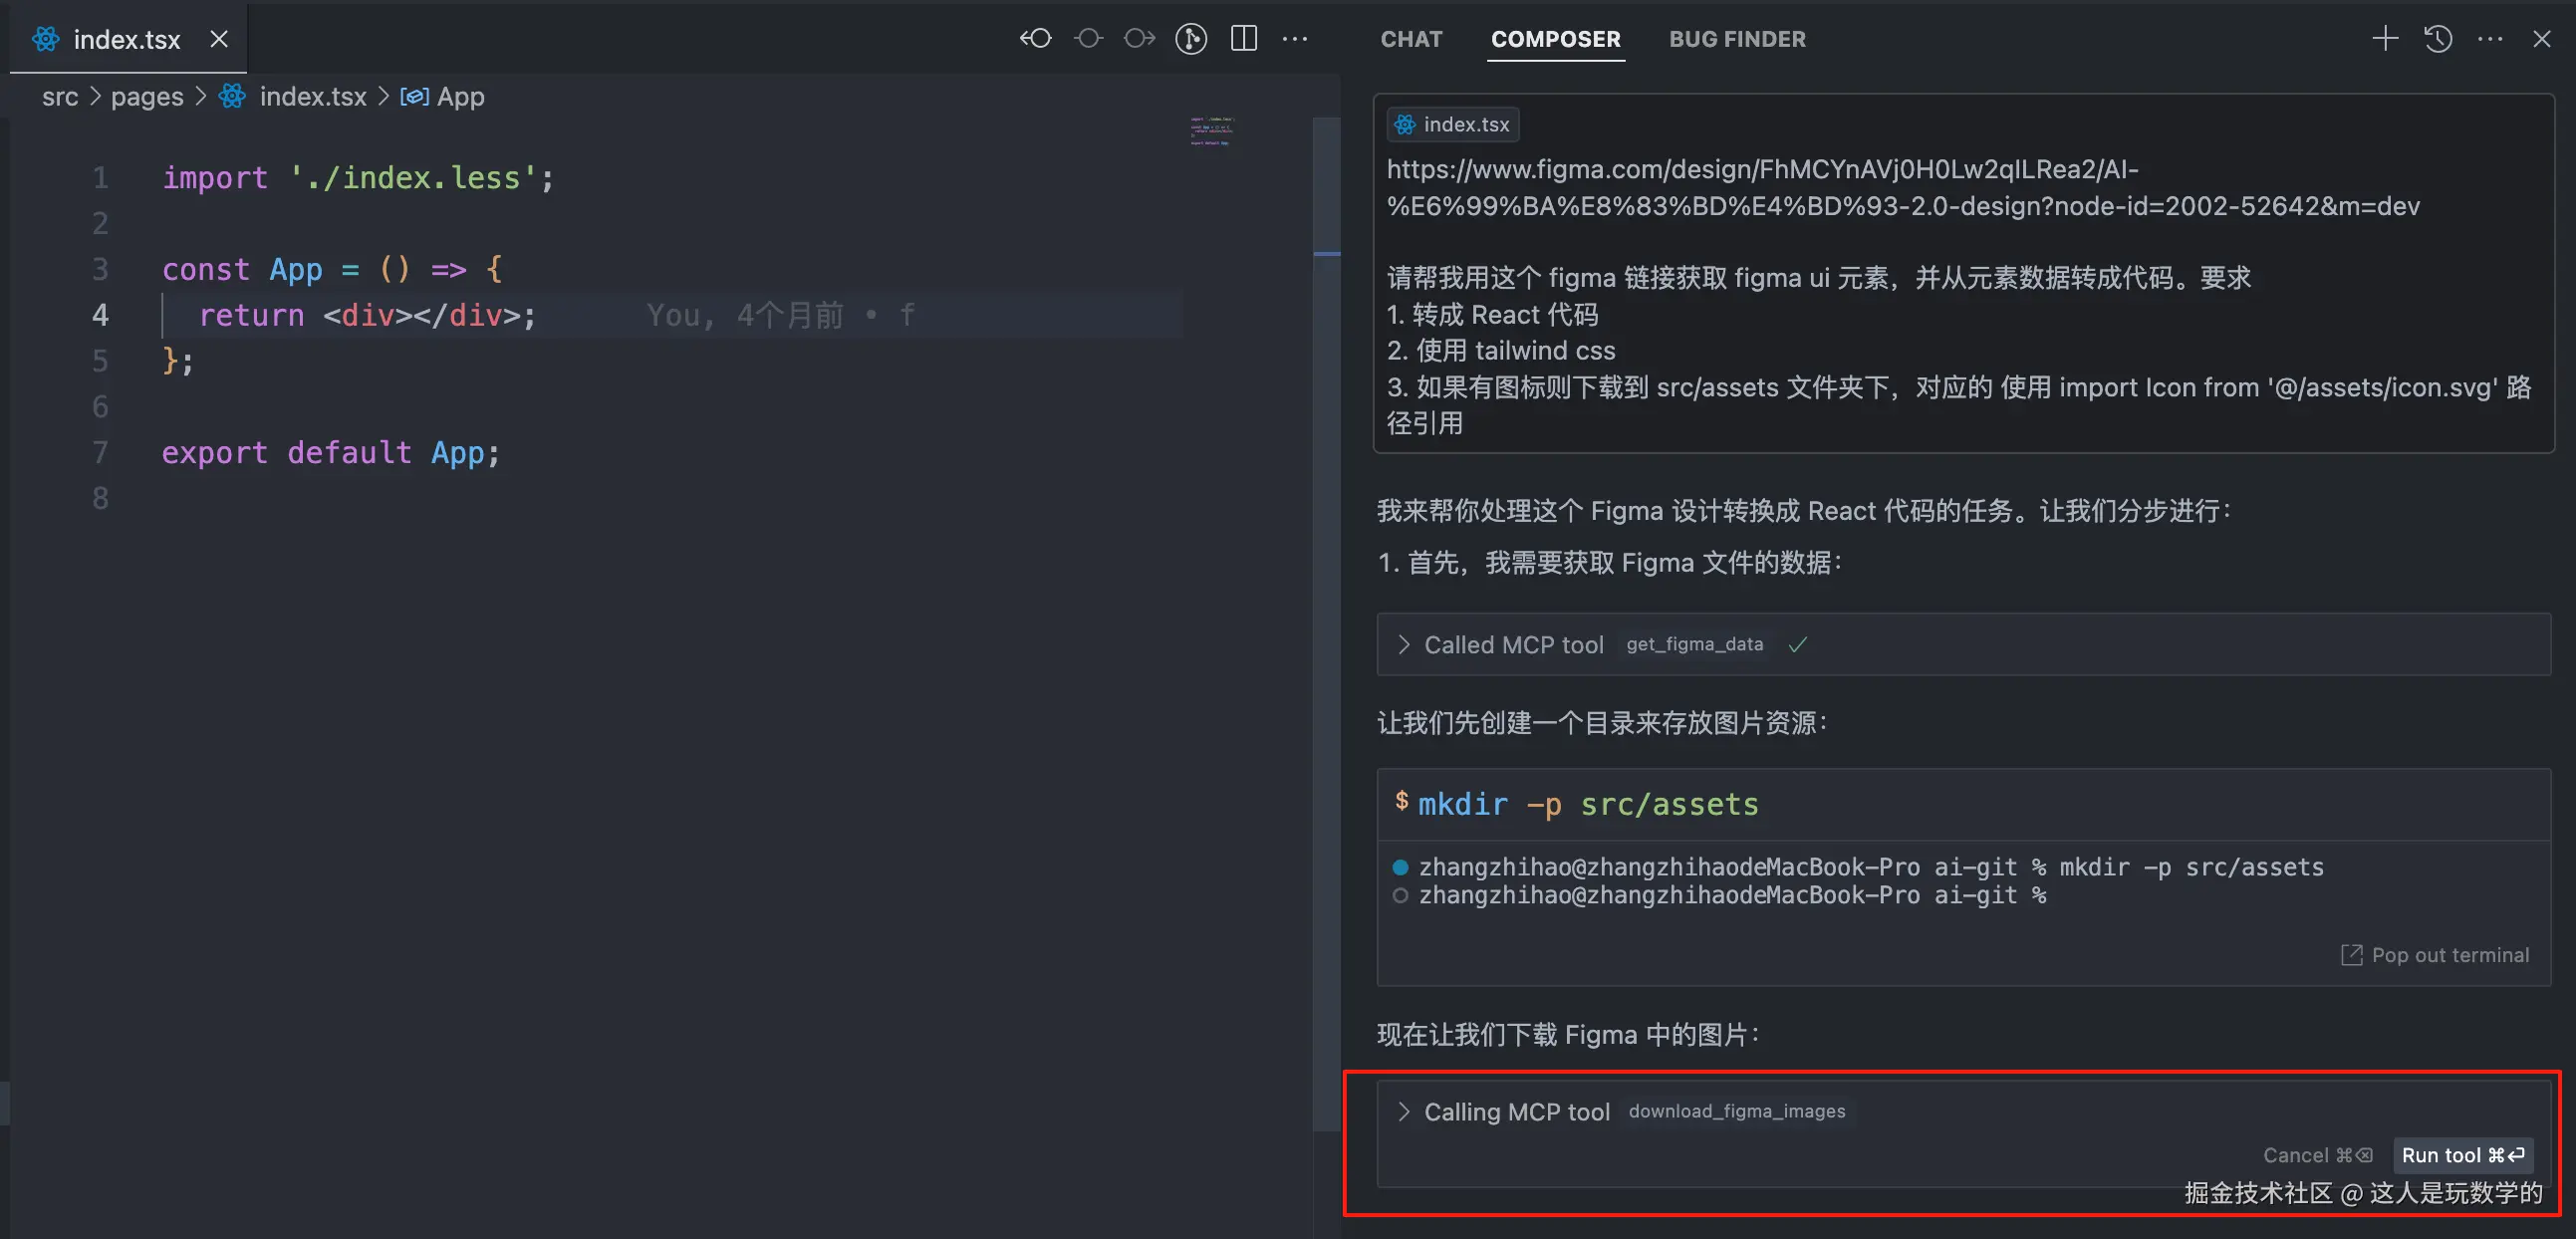This screenshot has height=1239, width=2576.
Task: Open composer panel more options ellipsis
Action: click(2490, 39)
